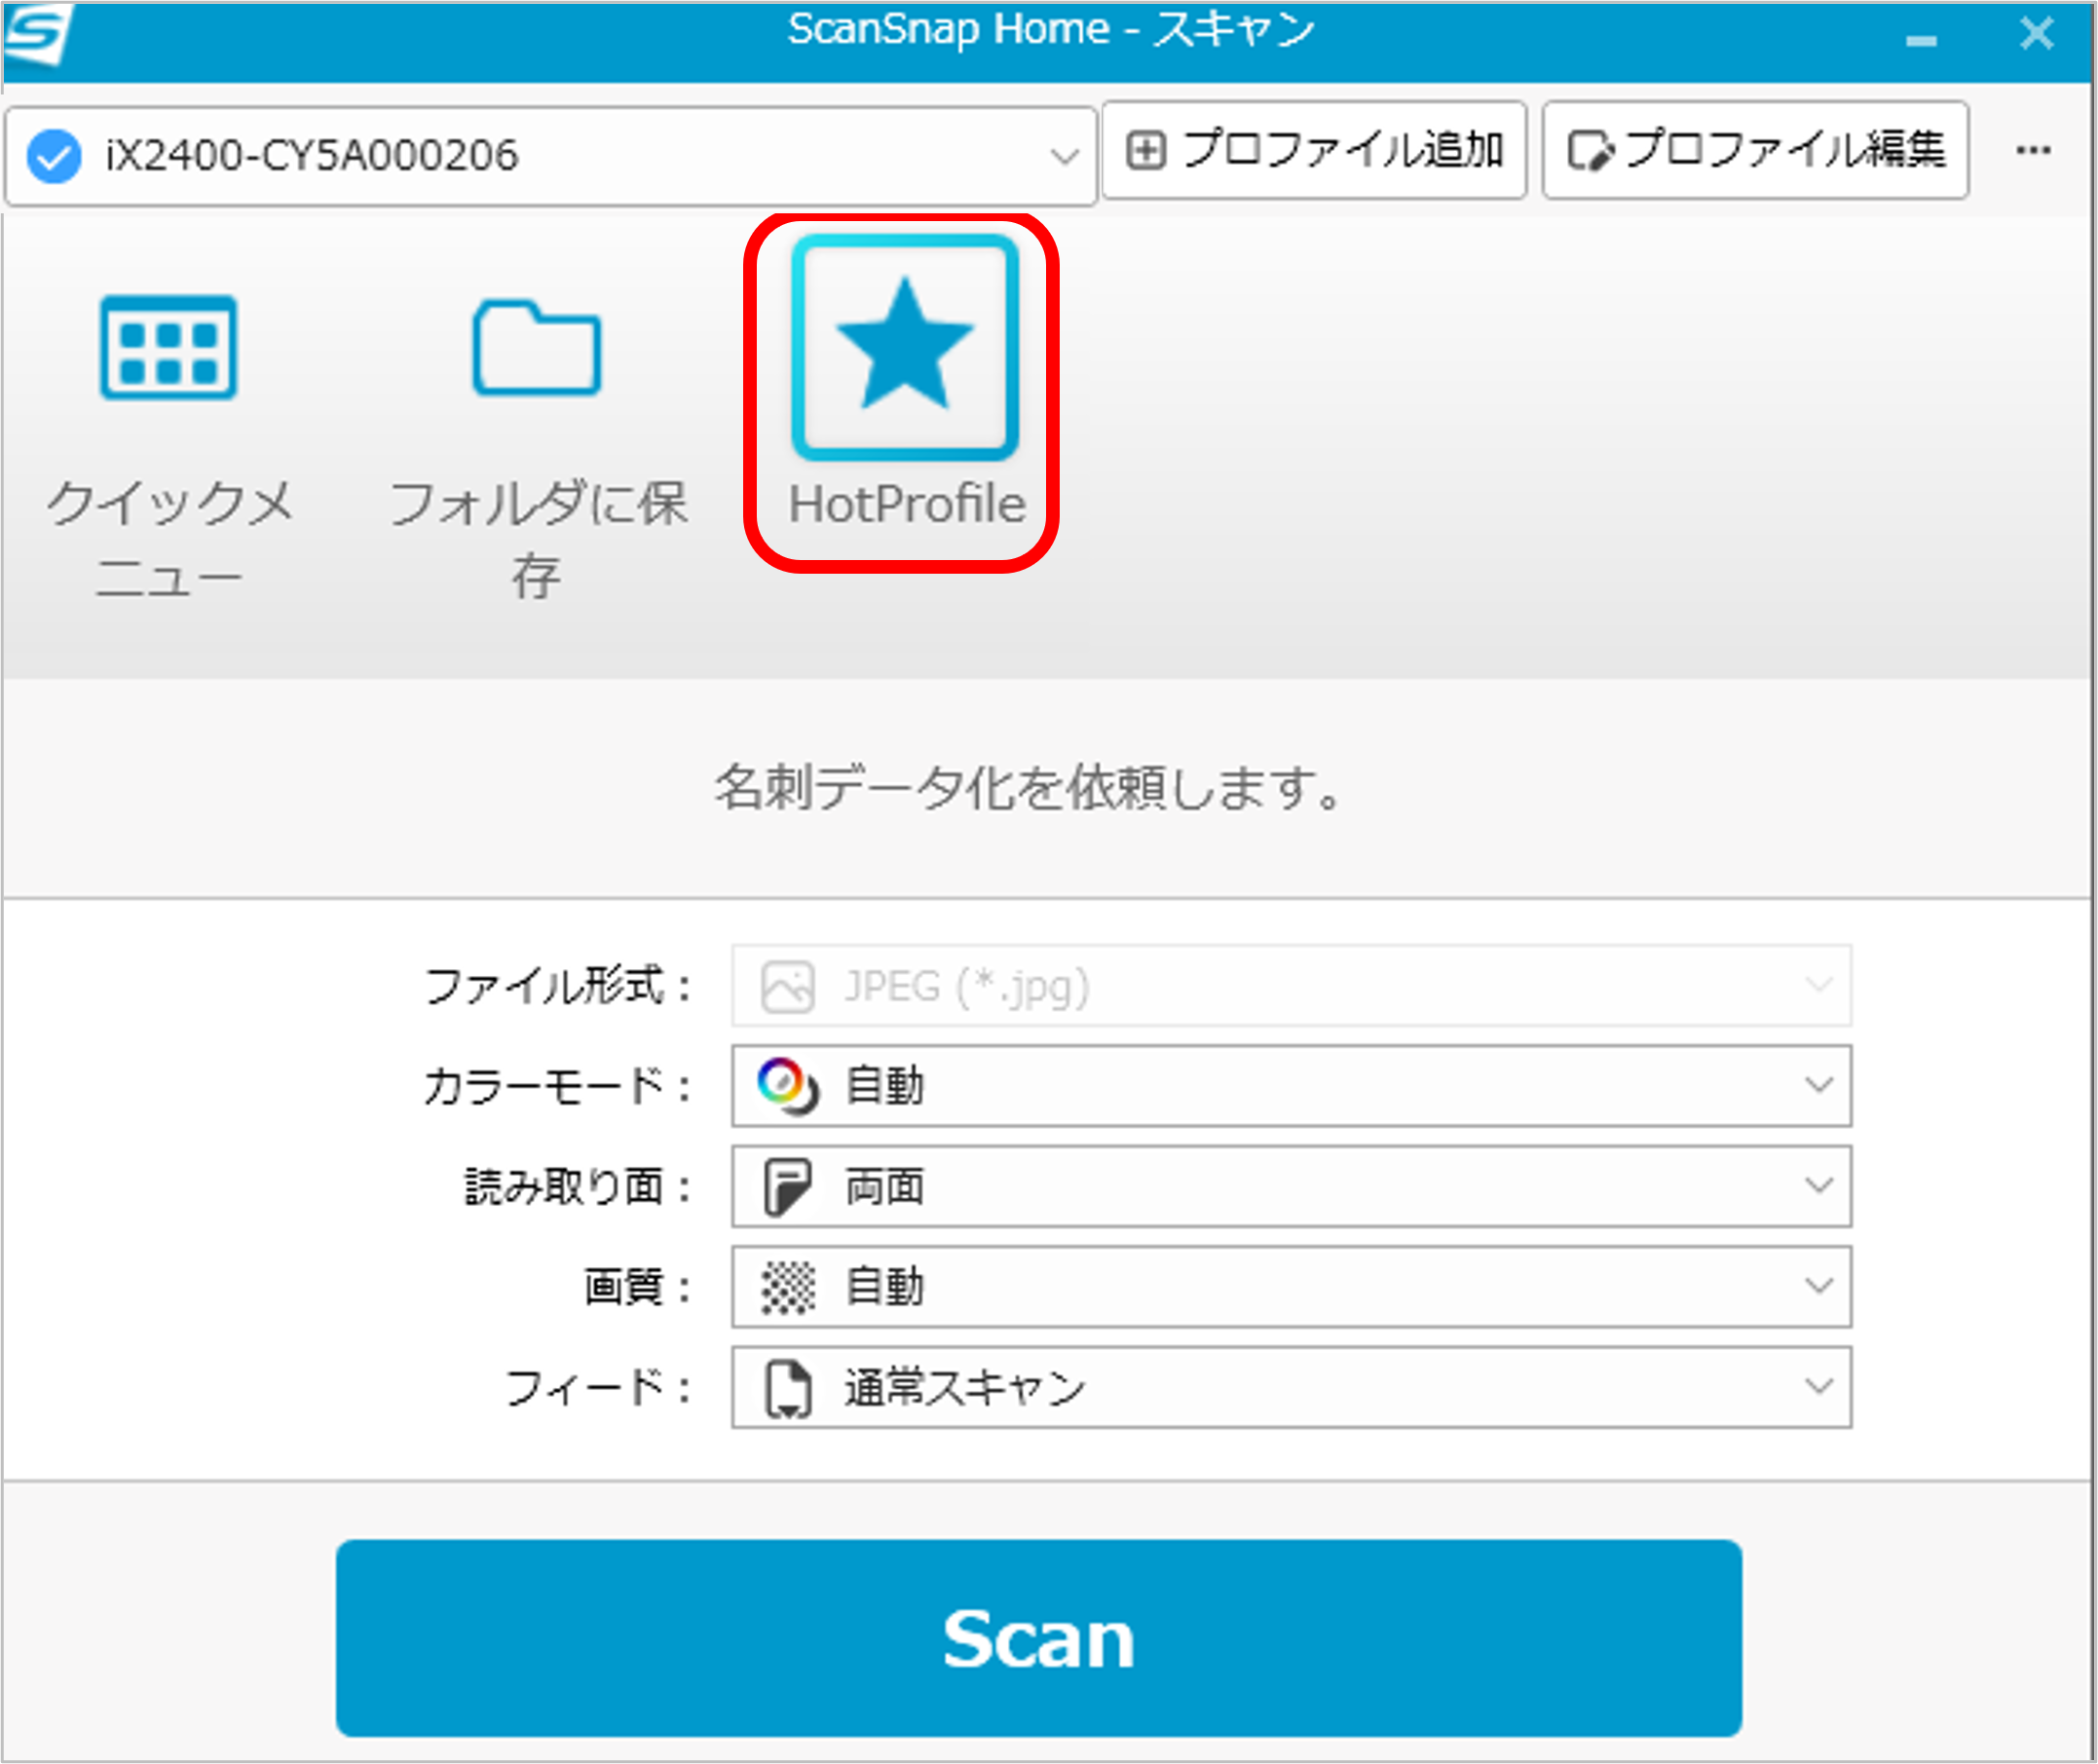
Task: Select the フォルダに保存 folder profile icon
Action: [537, 347]
